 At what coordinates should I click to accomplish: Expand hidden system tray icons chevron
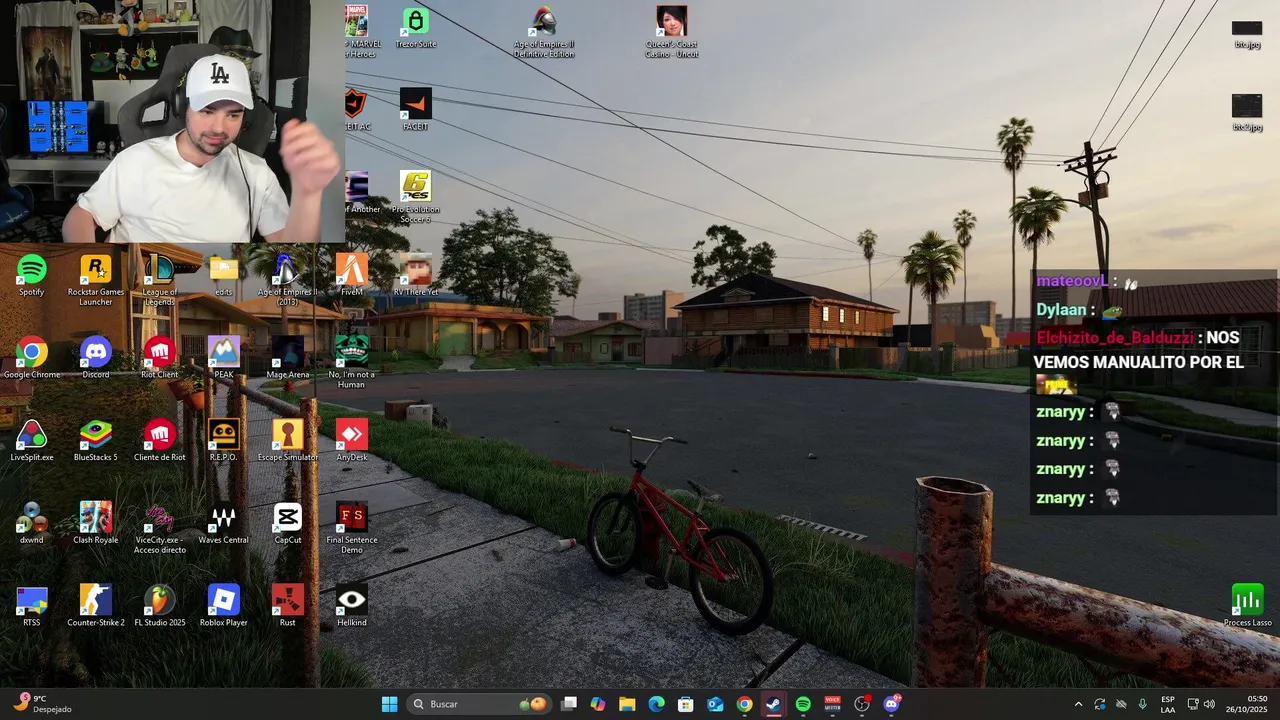[x=1078, y=704]
